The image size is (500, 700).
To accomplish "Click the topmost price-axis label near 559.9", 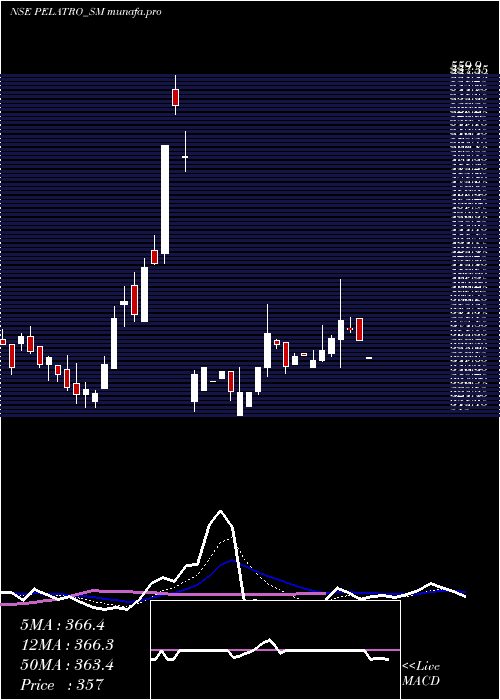I will click(x=468, y=66).
